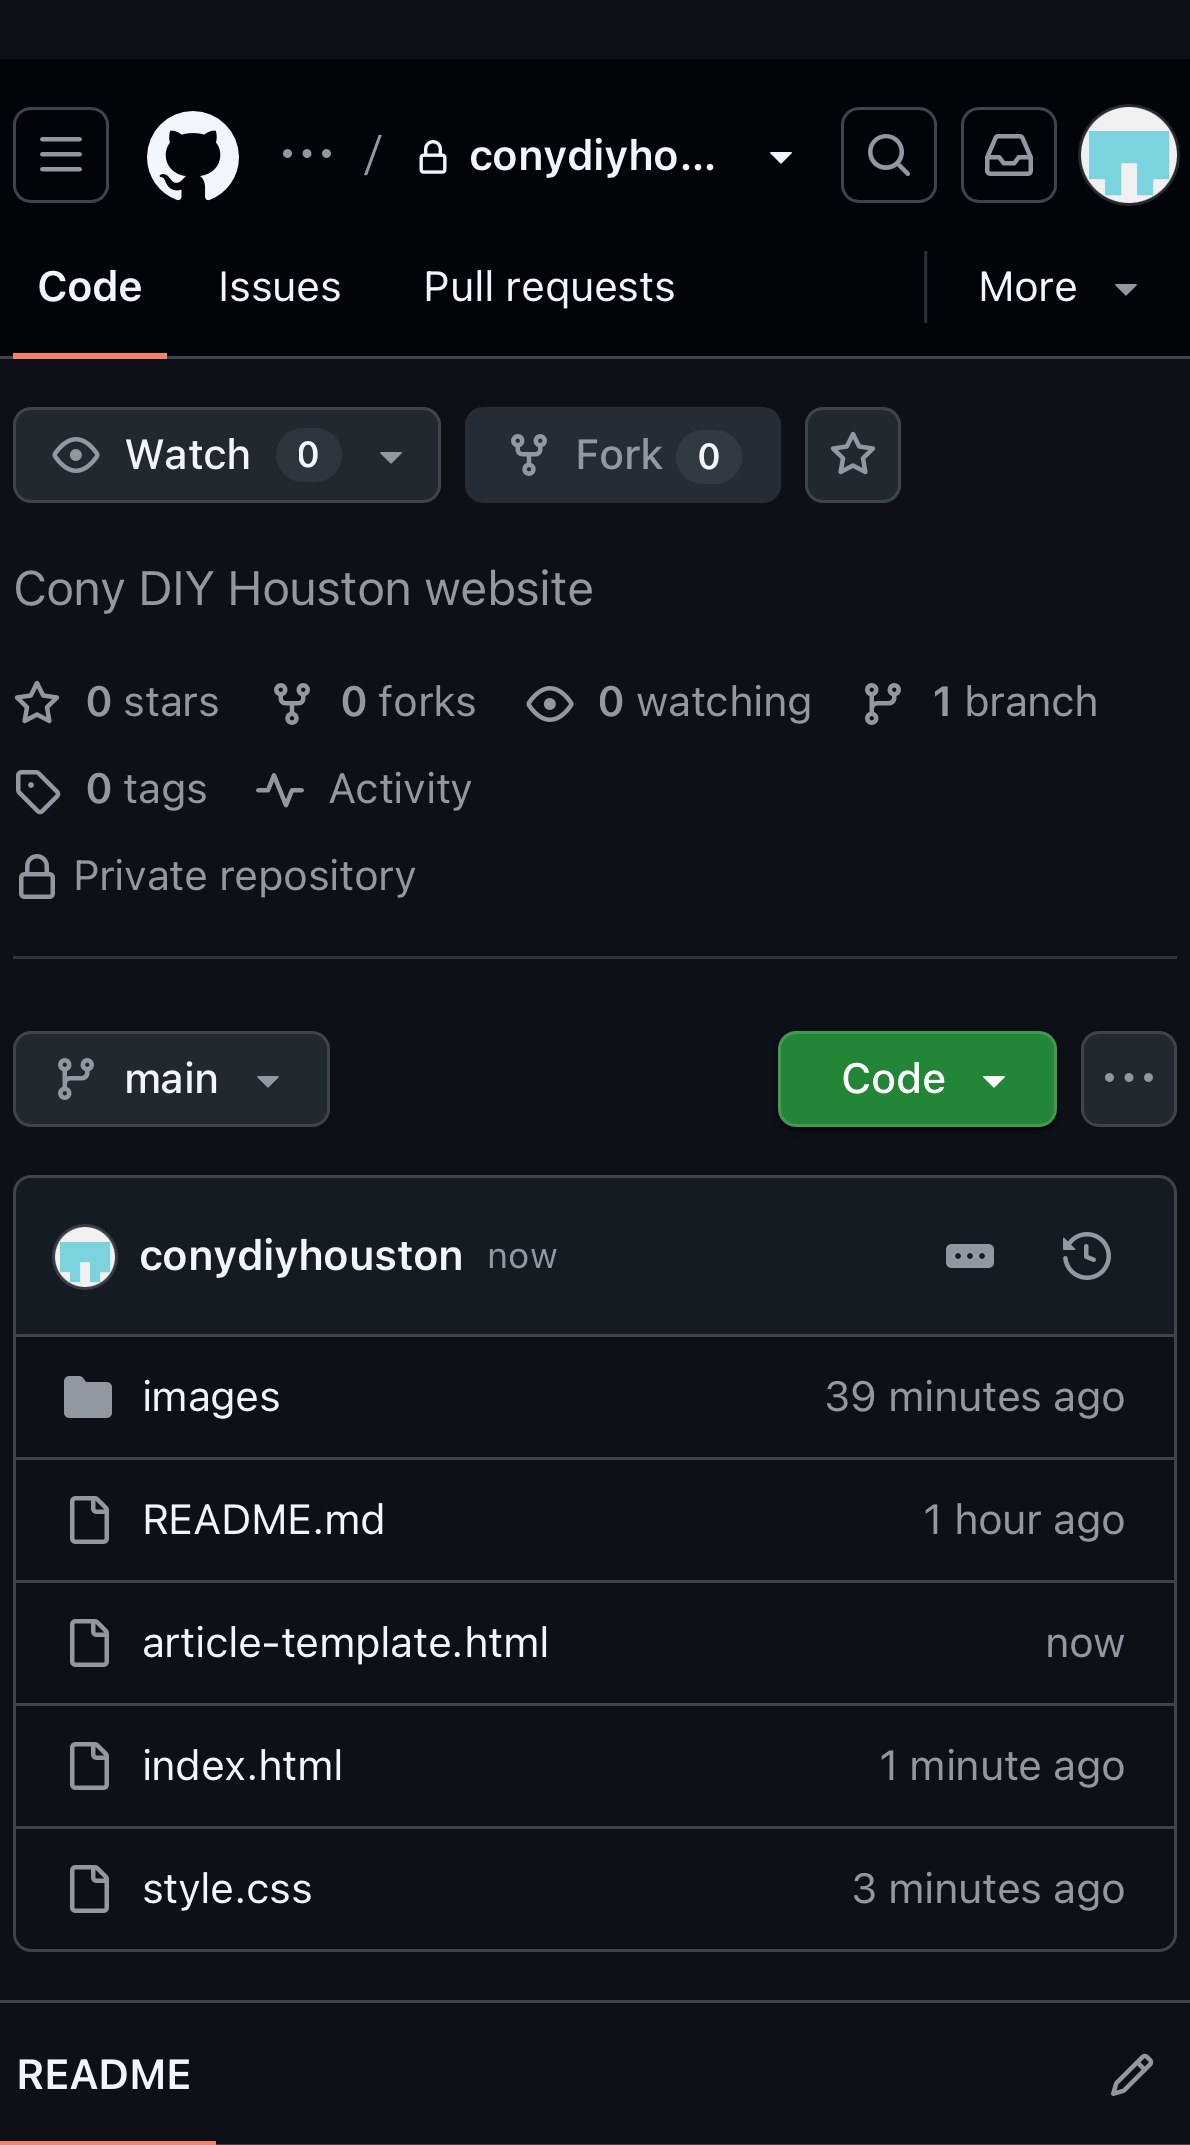Open the search magnifier button
The height and width of the screenshot is (2145, 1190).
889,155
